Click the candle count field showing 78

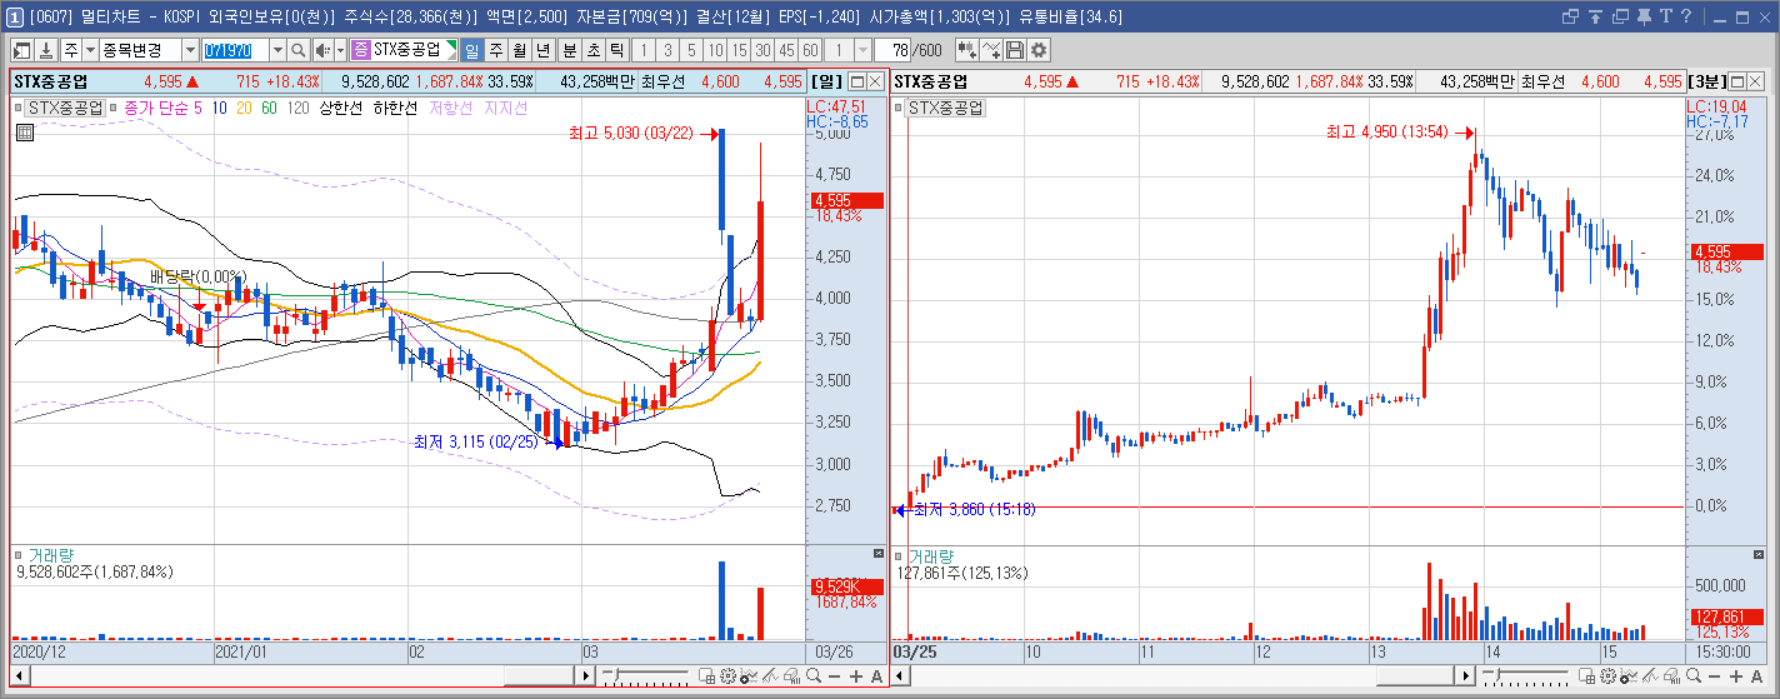click(893, 50)
